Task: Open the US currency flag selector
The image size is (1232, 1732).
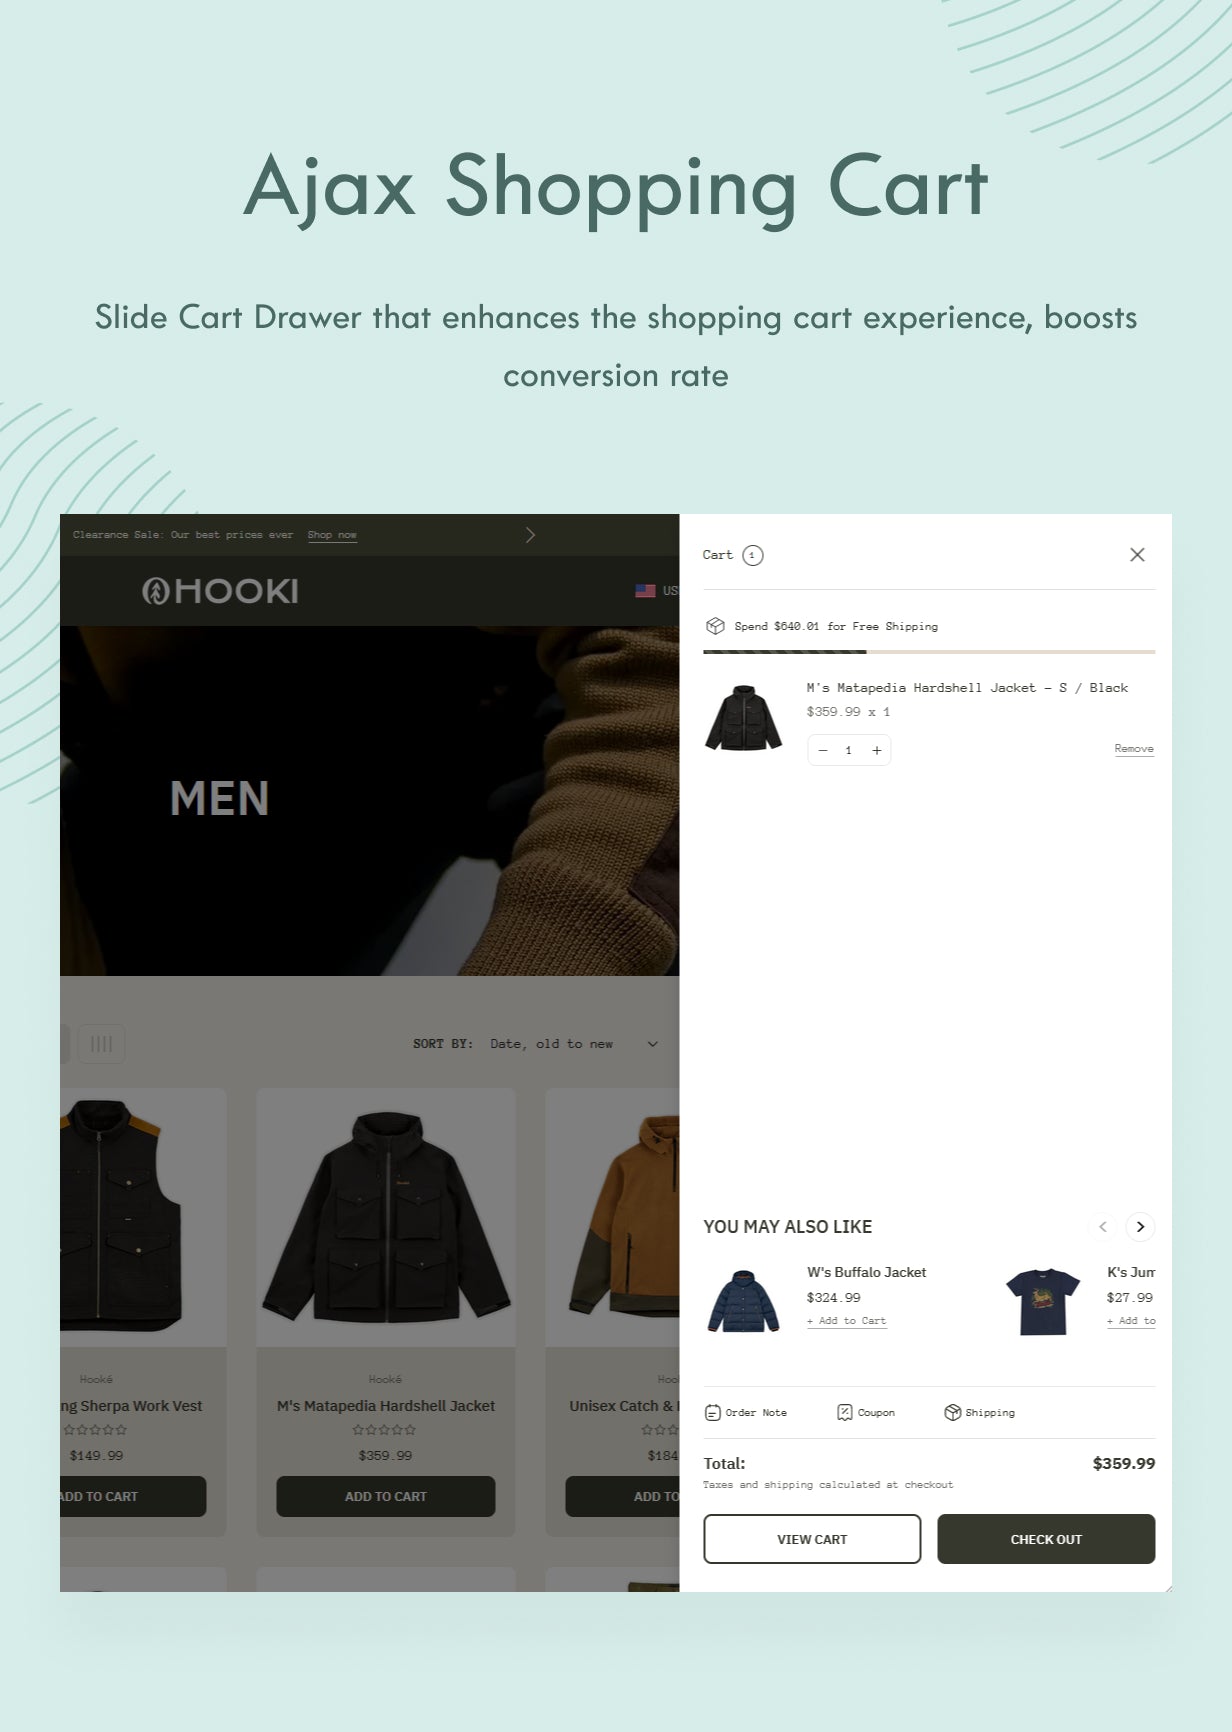Action: 657,591
